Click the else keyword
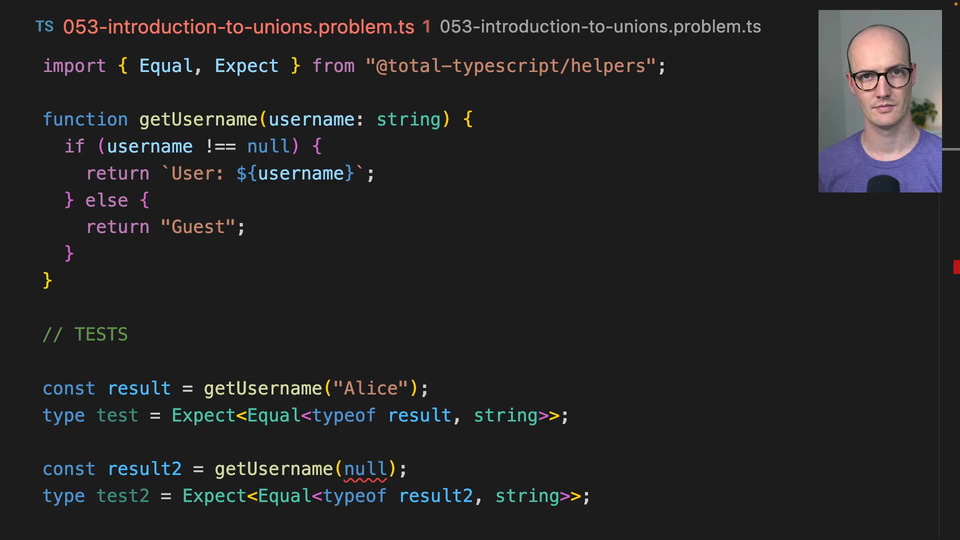Screen dimensions: 960x540 106,200
